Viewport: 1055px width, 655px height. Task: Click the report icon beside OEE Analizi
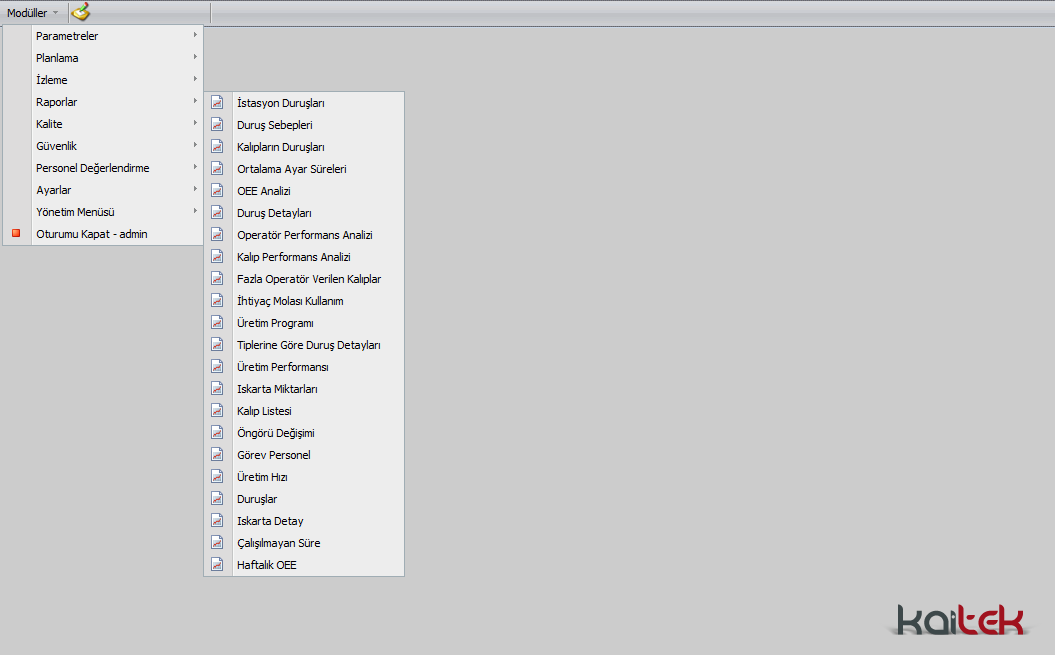(x=217, y=191)
